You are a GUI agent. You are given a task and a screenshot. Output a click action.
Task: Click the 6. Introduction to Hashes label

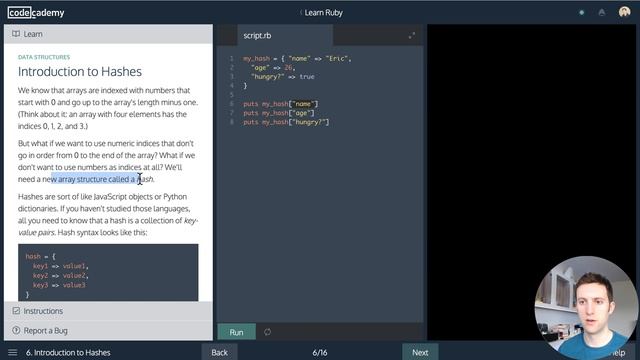[68, 352]
